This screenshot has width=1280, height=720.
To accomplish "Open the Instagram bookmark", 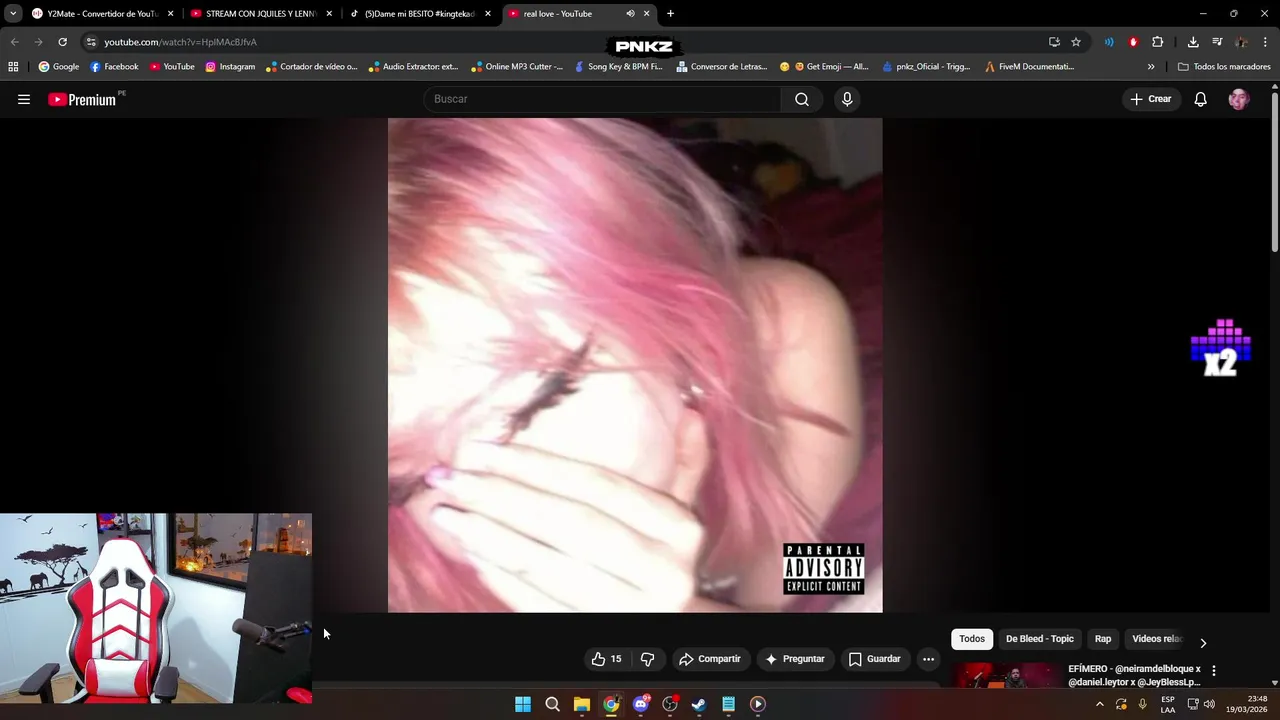I will (x=230, y=67).
